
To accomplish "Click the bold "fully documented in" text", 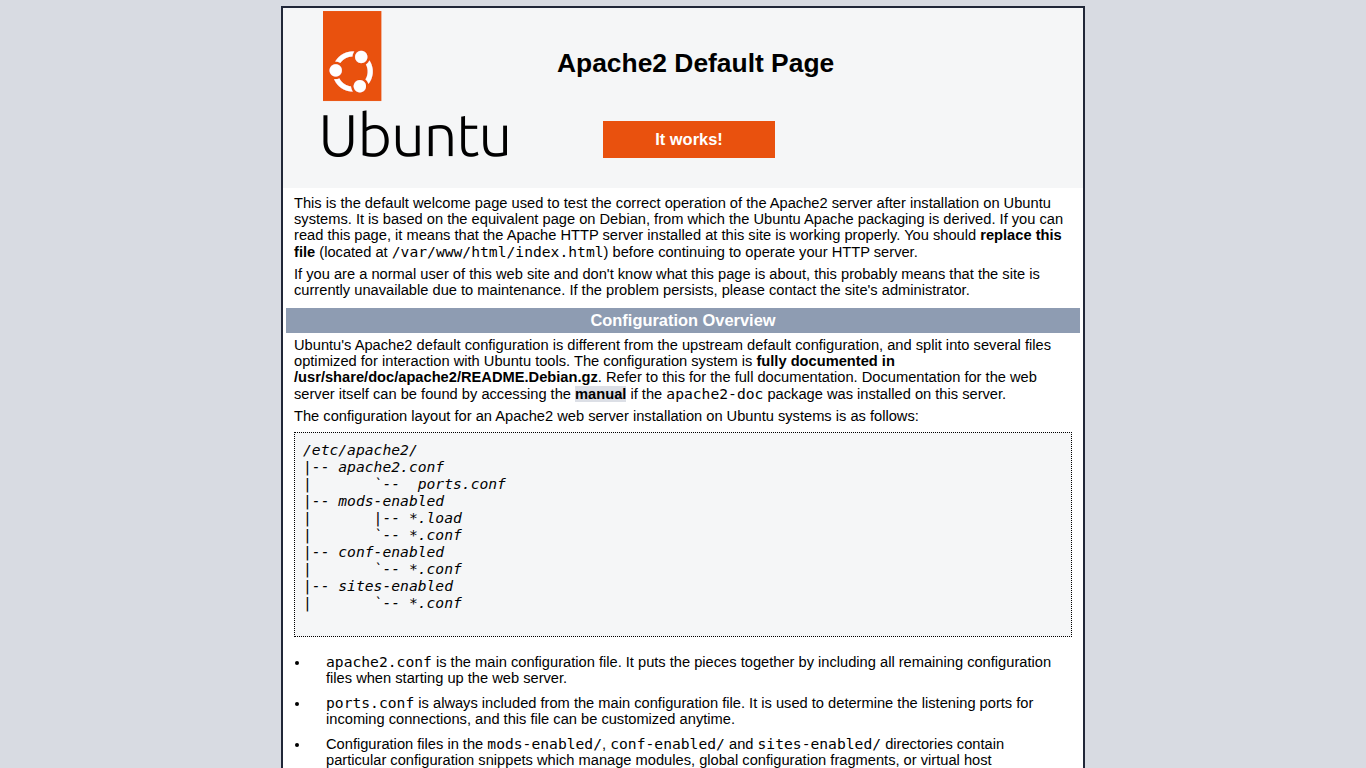I will (x=826, y=361).
